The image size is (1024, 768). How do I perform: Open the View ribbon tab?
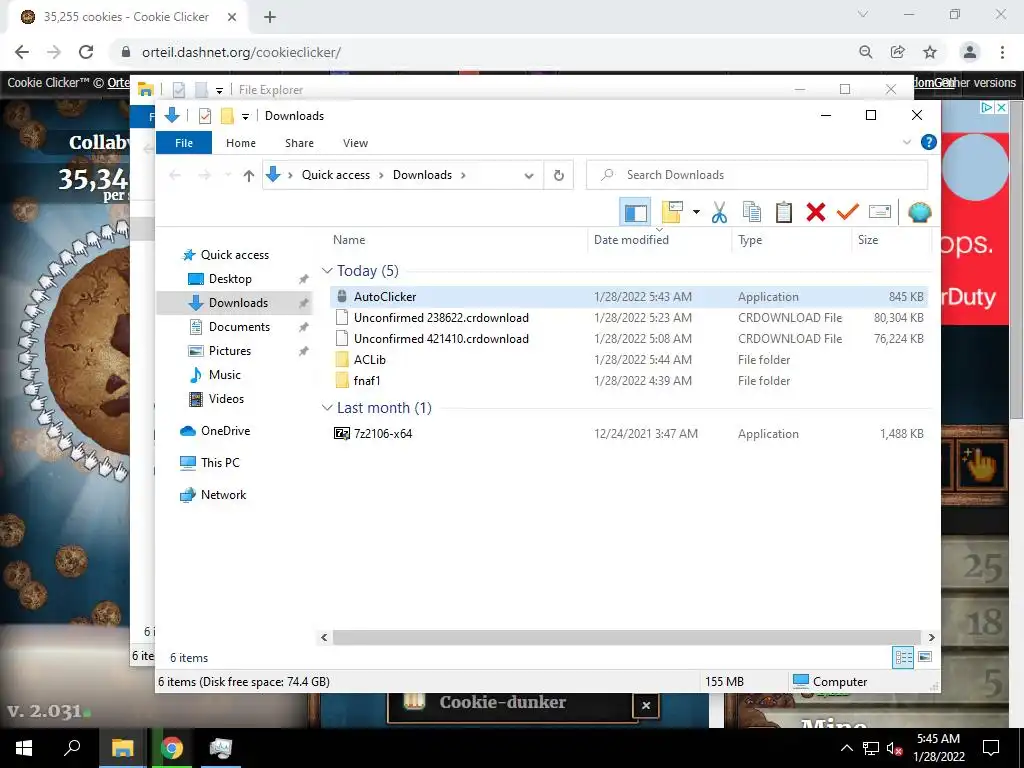click(355, 143)
